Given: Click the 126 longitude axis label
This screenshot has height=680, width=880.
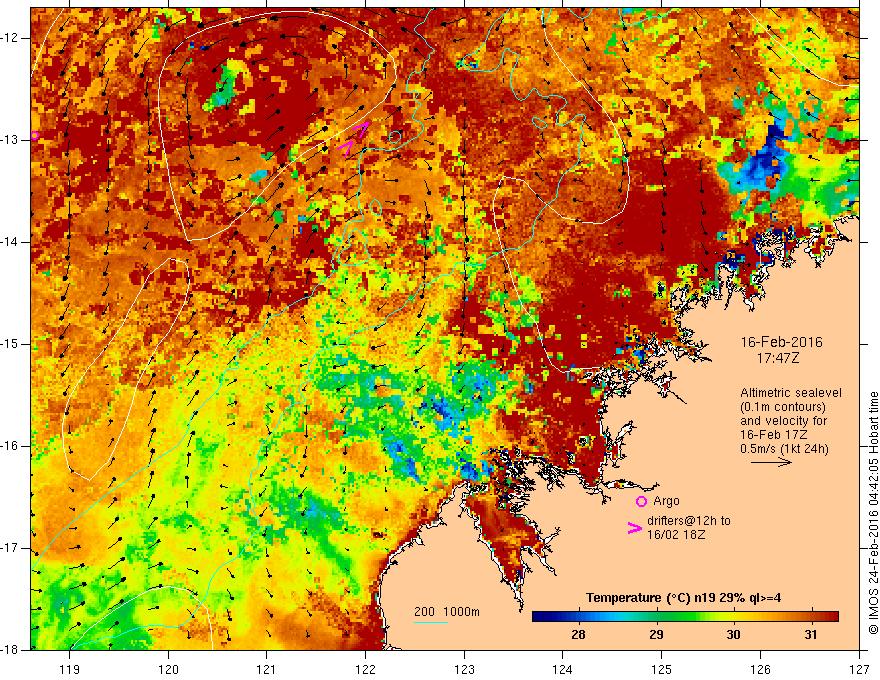Looking at the screenshot, I should (x=760, y=669).
